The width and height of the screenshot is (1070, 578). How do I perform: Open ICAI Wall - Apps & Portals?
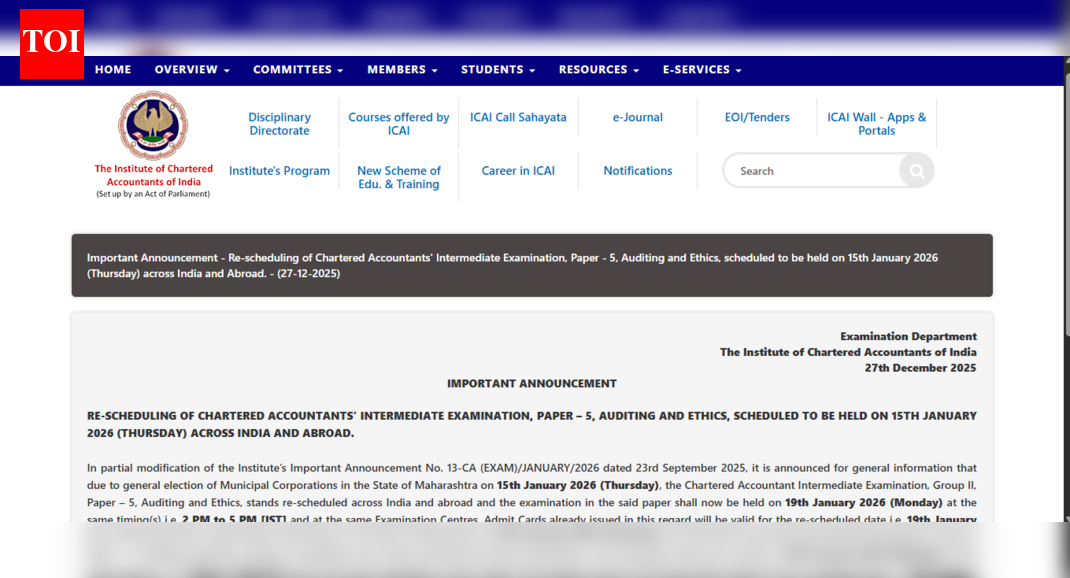click(x=876, y=123)
